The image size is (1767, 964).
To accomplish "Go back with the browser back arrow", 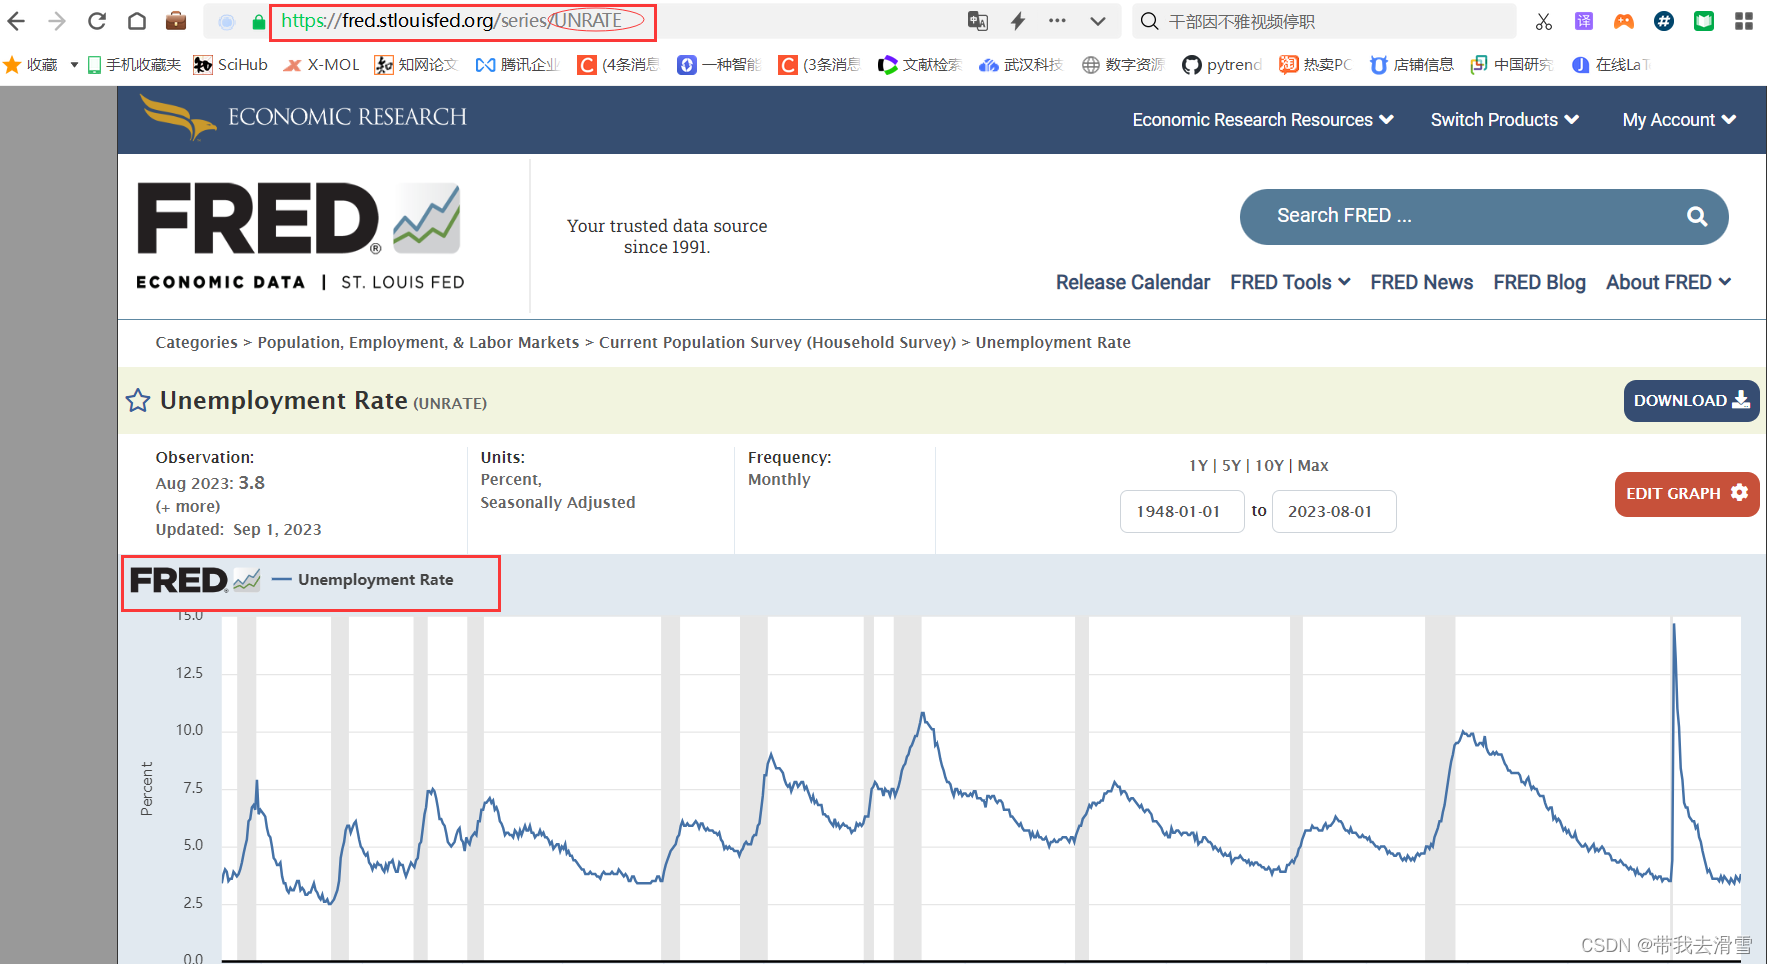I will pyautogui.click(x=16, y=21).
